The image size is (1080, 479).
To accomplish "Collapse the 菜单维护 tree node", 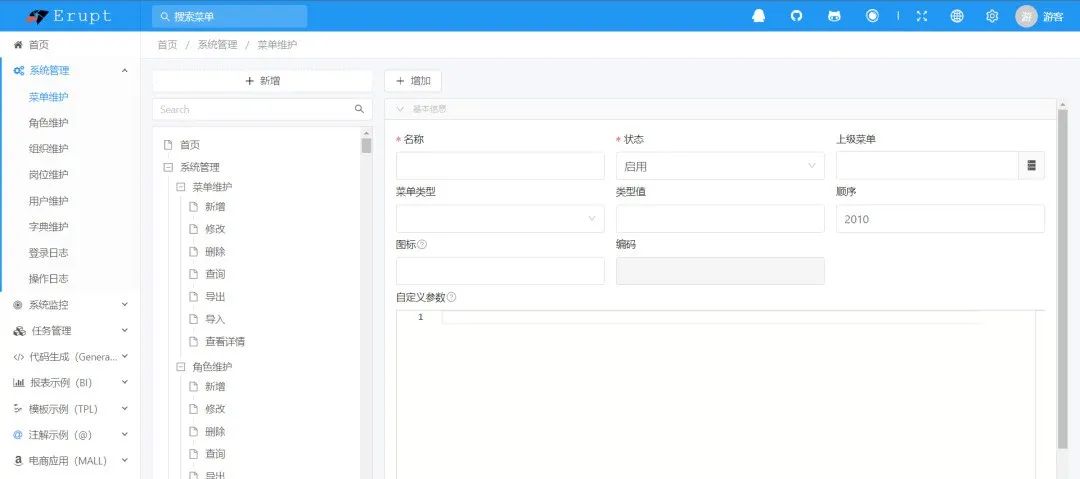I will coord(180,187).
